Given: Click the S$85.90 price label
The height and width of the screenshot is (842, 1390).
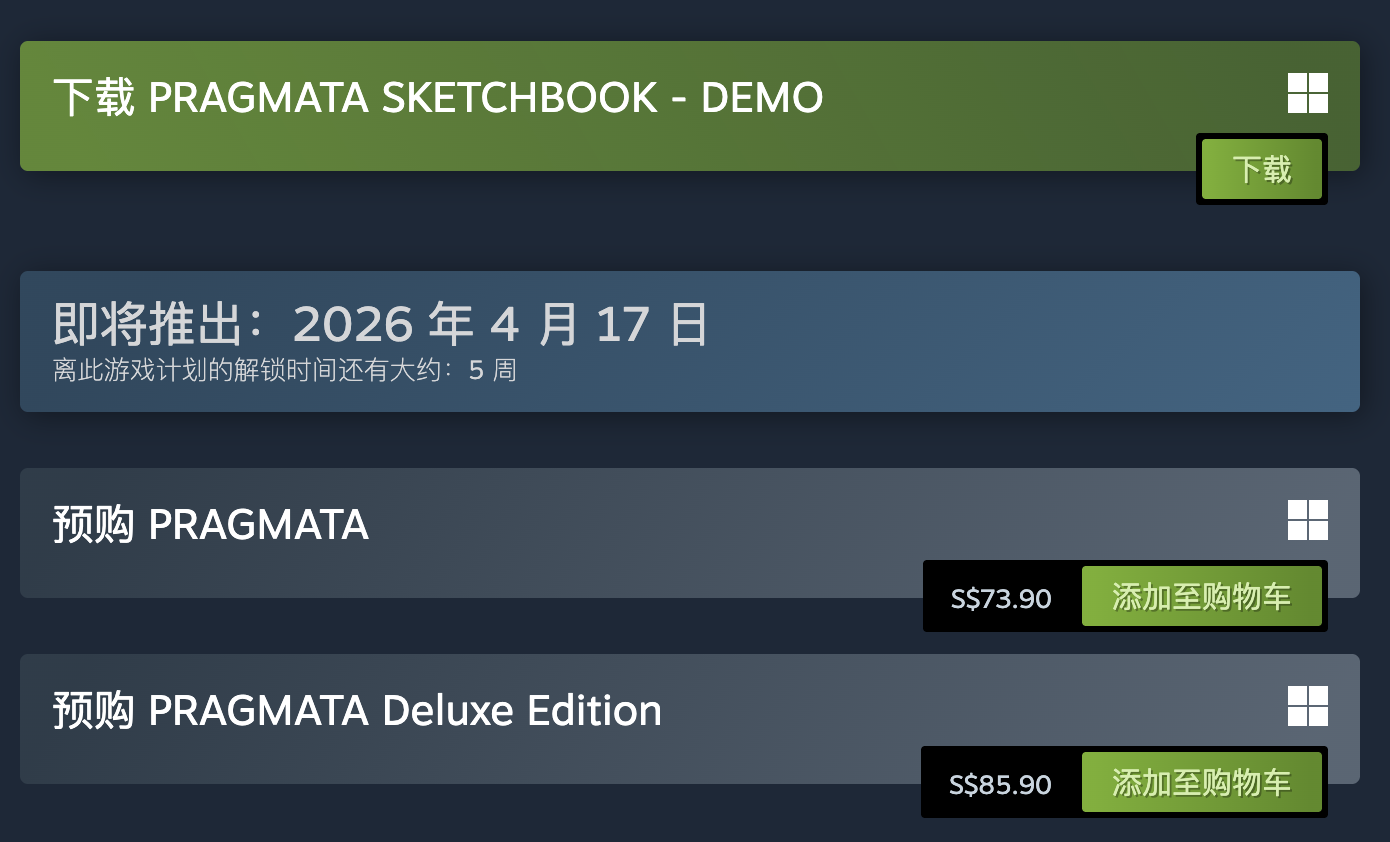Looking at the screenshot, I should [x=1000, y=785].
